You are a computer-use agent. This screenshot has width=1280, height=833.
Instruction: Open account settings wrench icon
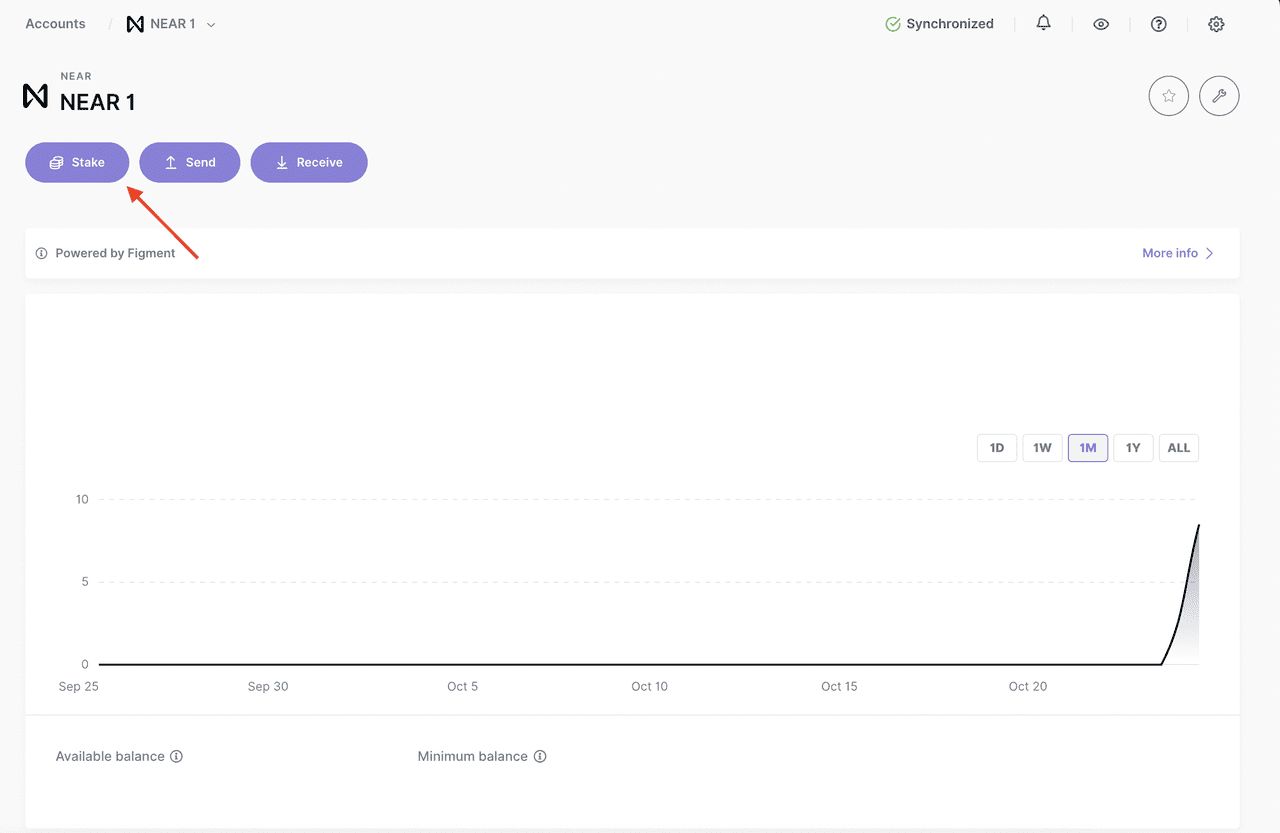1219,96
